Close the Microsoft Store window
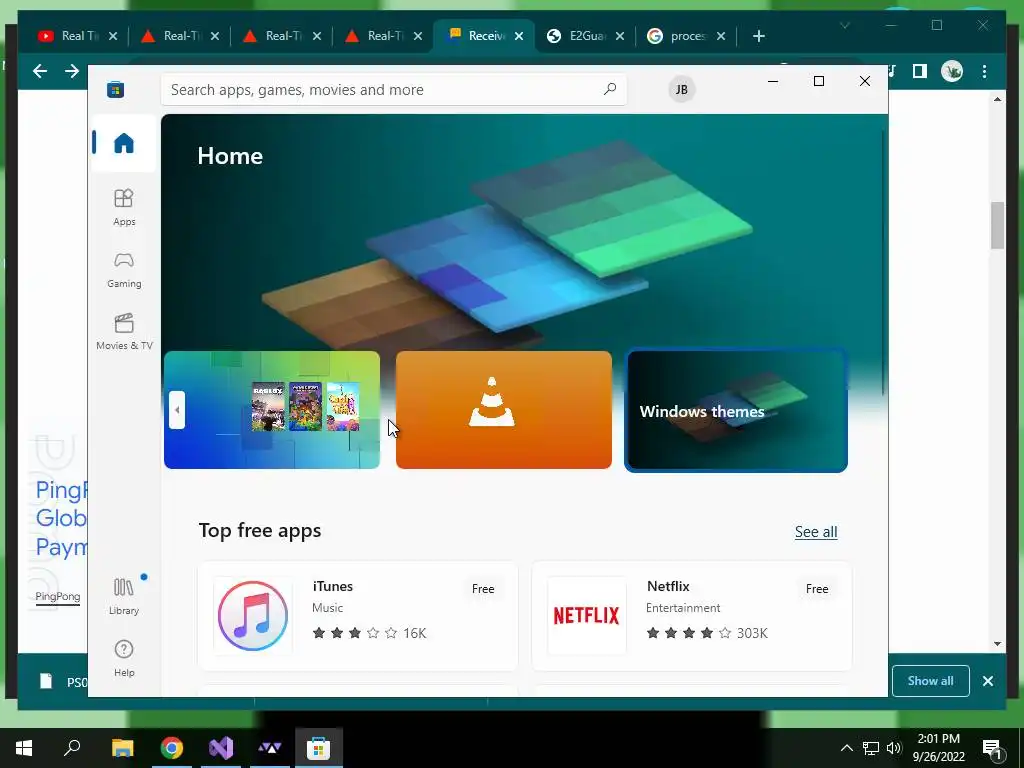Screen dimensions: 1024x768 point(865,81)
